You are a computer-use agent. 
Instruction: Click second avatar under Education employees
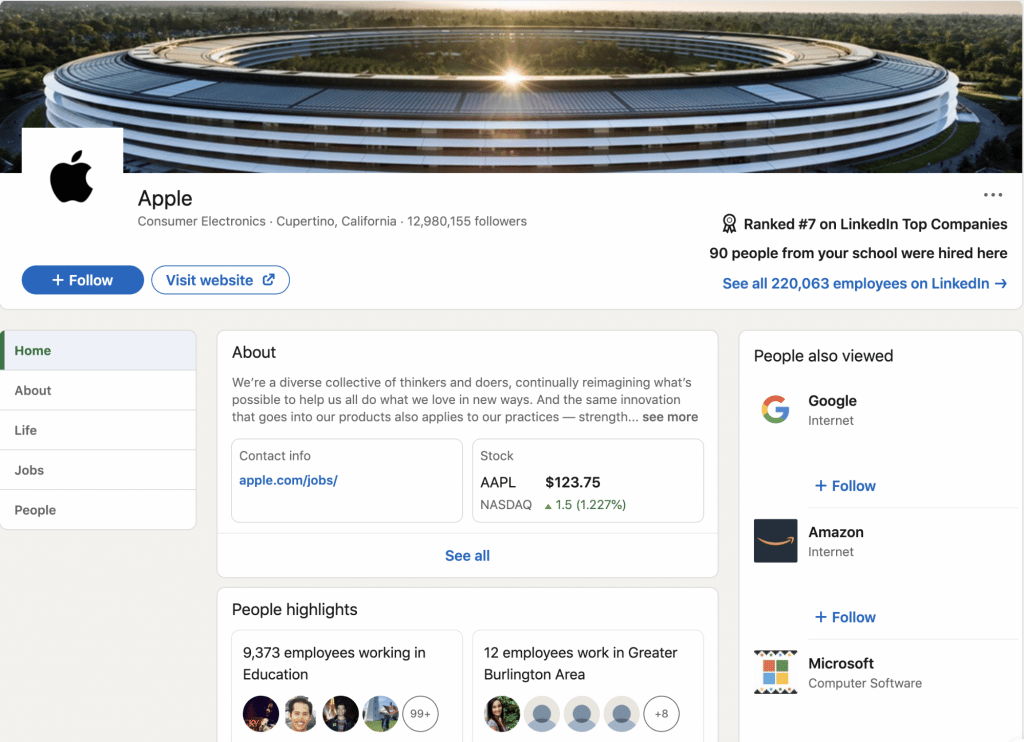point(300,714)
